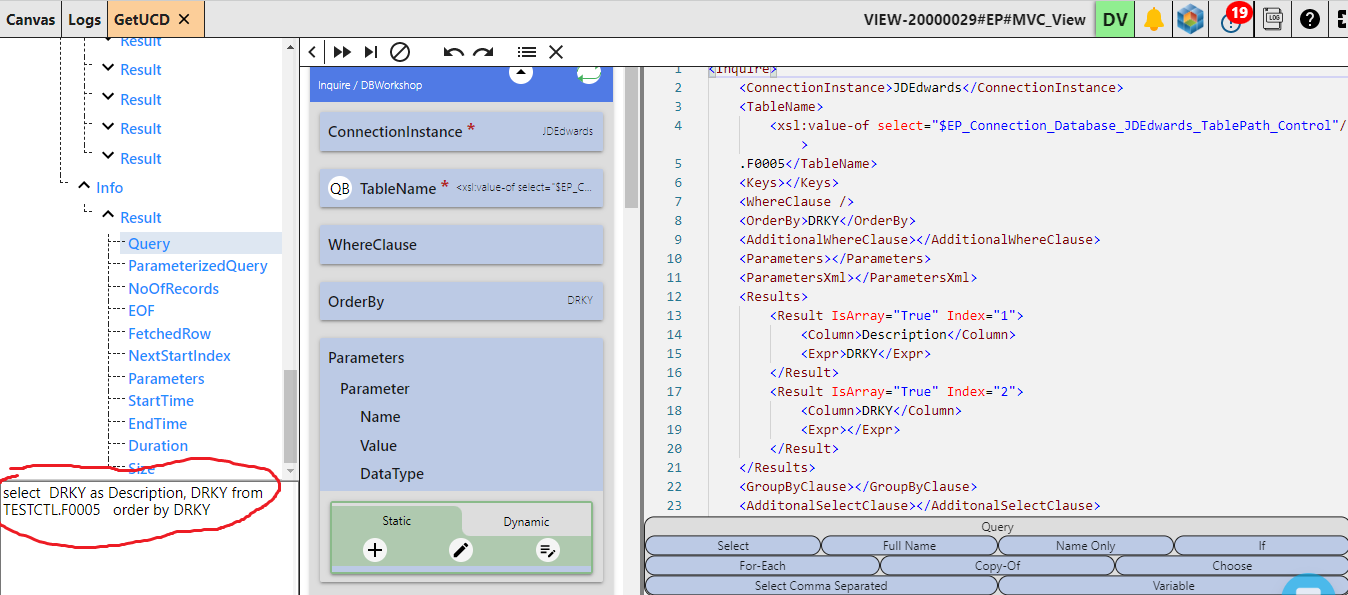Image resolution: width=1348 pixels, height=595 pixels.
Task: Select the NextStartIndex tree item
Action: pos(179,356)
